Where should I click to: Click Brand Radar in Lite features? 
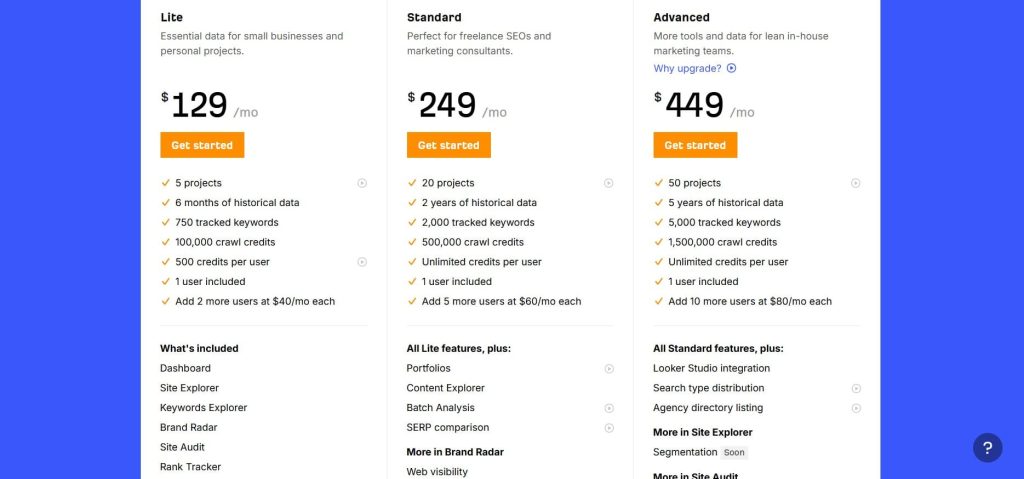[188, 427]
